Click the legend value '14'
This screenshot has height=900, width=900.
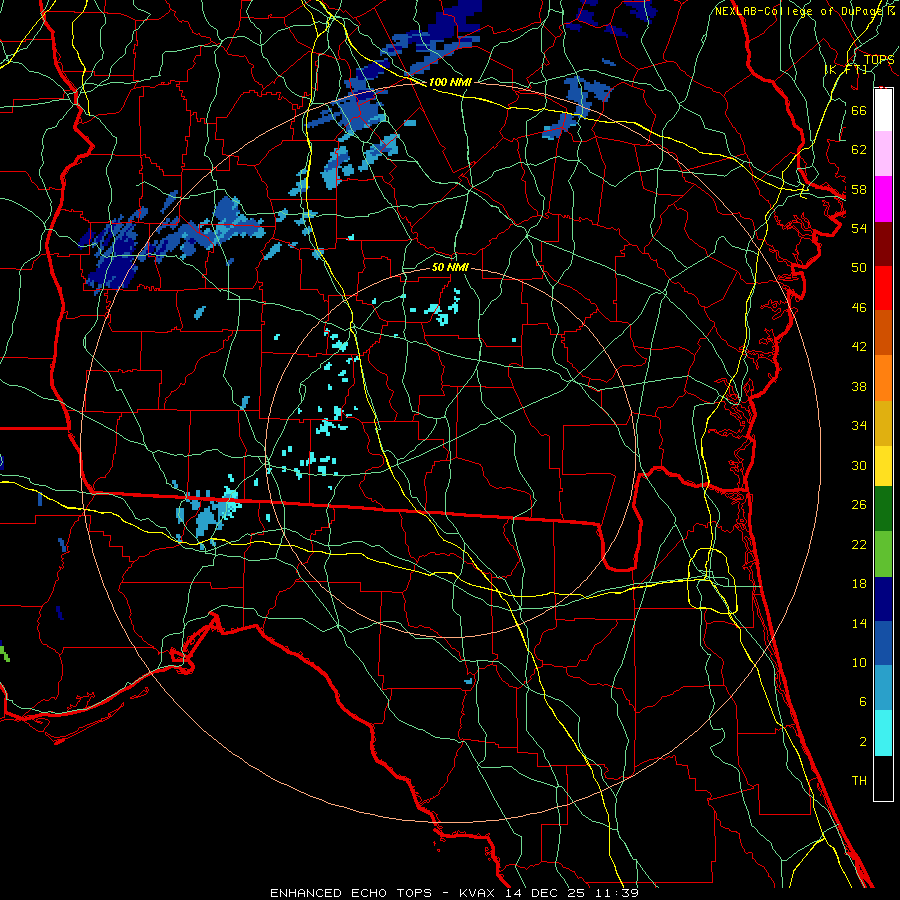(859, 623)
